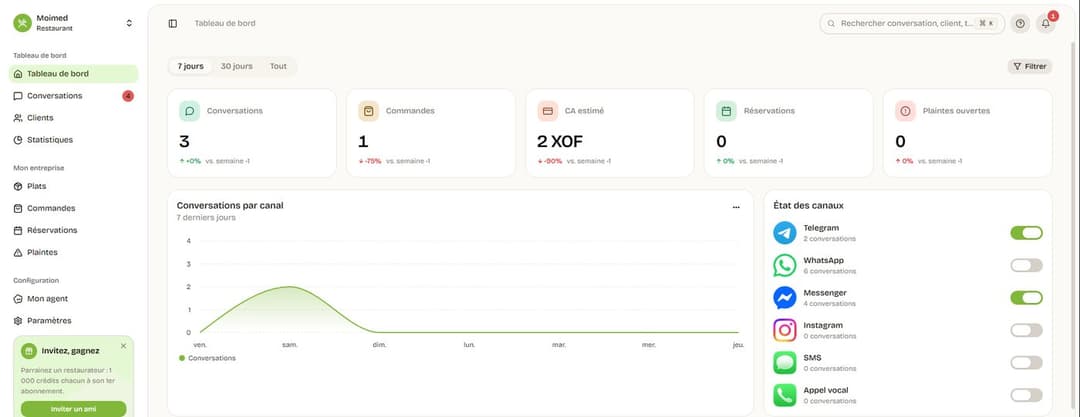The width and height of the screenshot is (1080, 417).
Task: Click the Tableau de bord breadcrumb
Action: (225, 23)
